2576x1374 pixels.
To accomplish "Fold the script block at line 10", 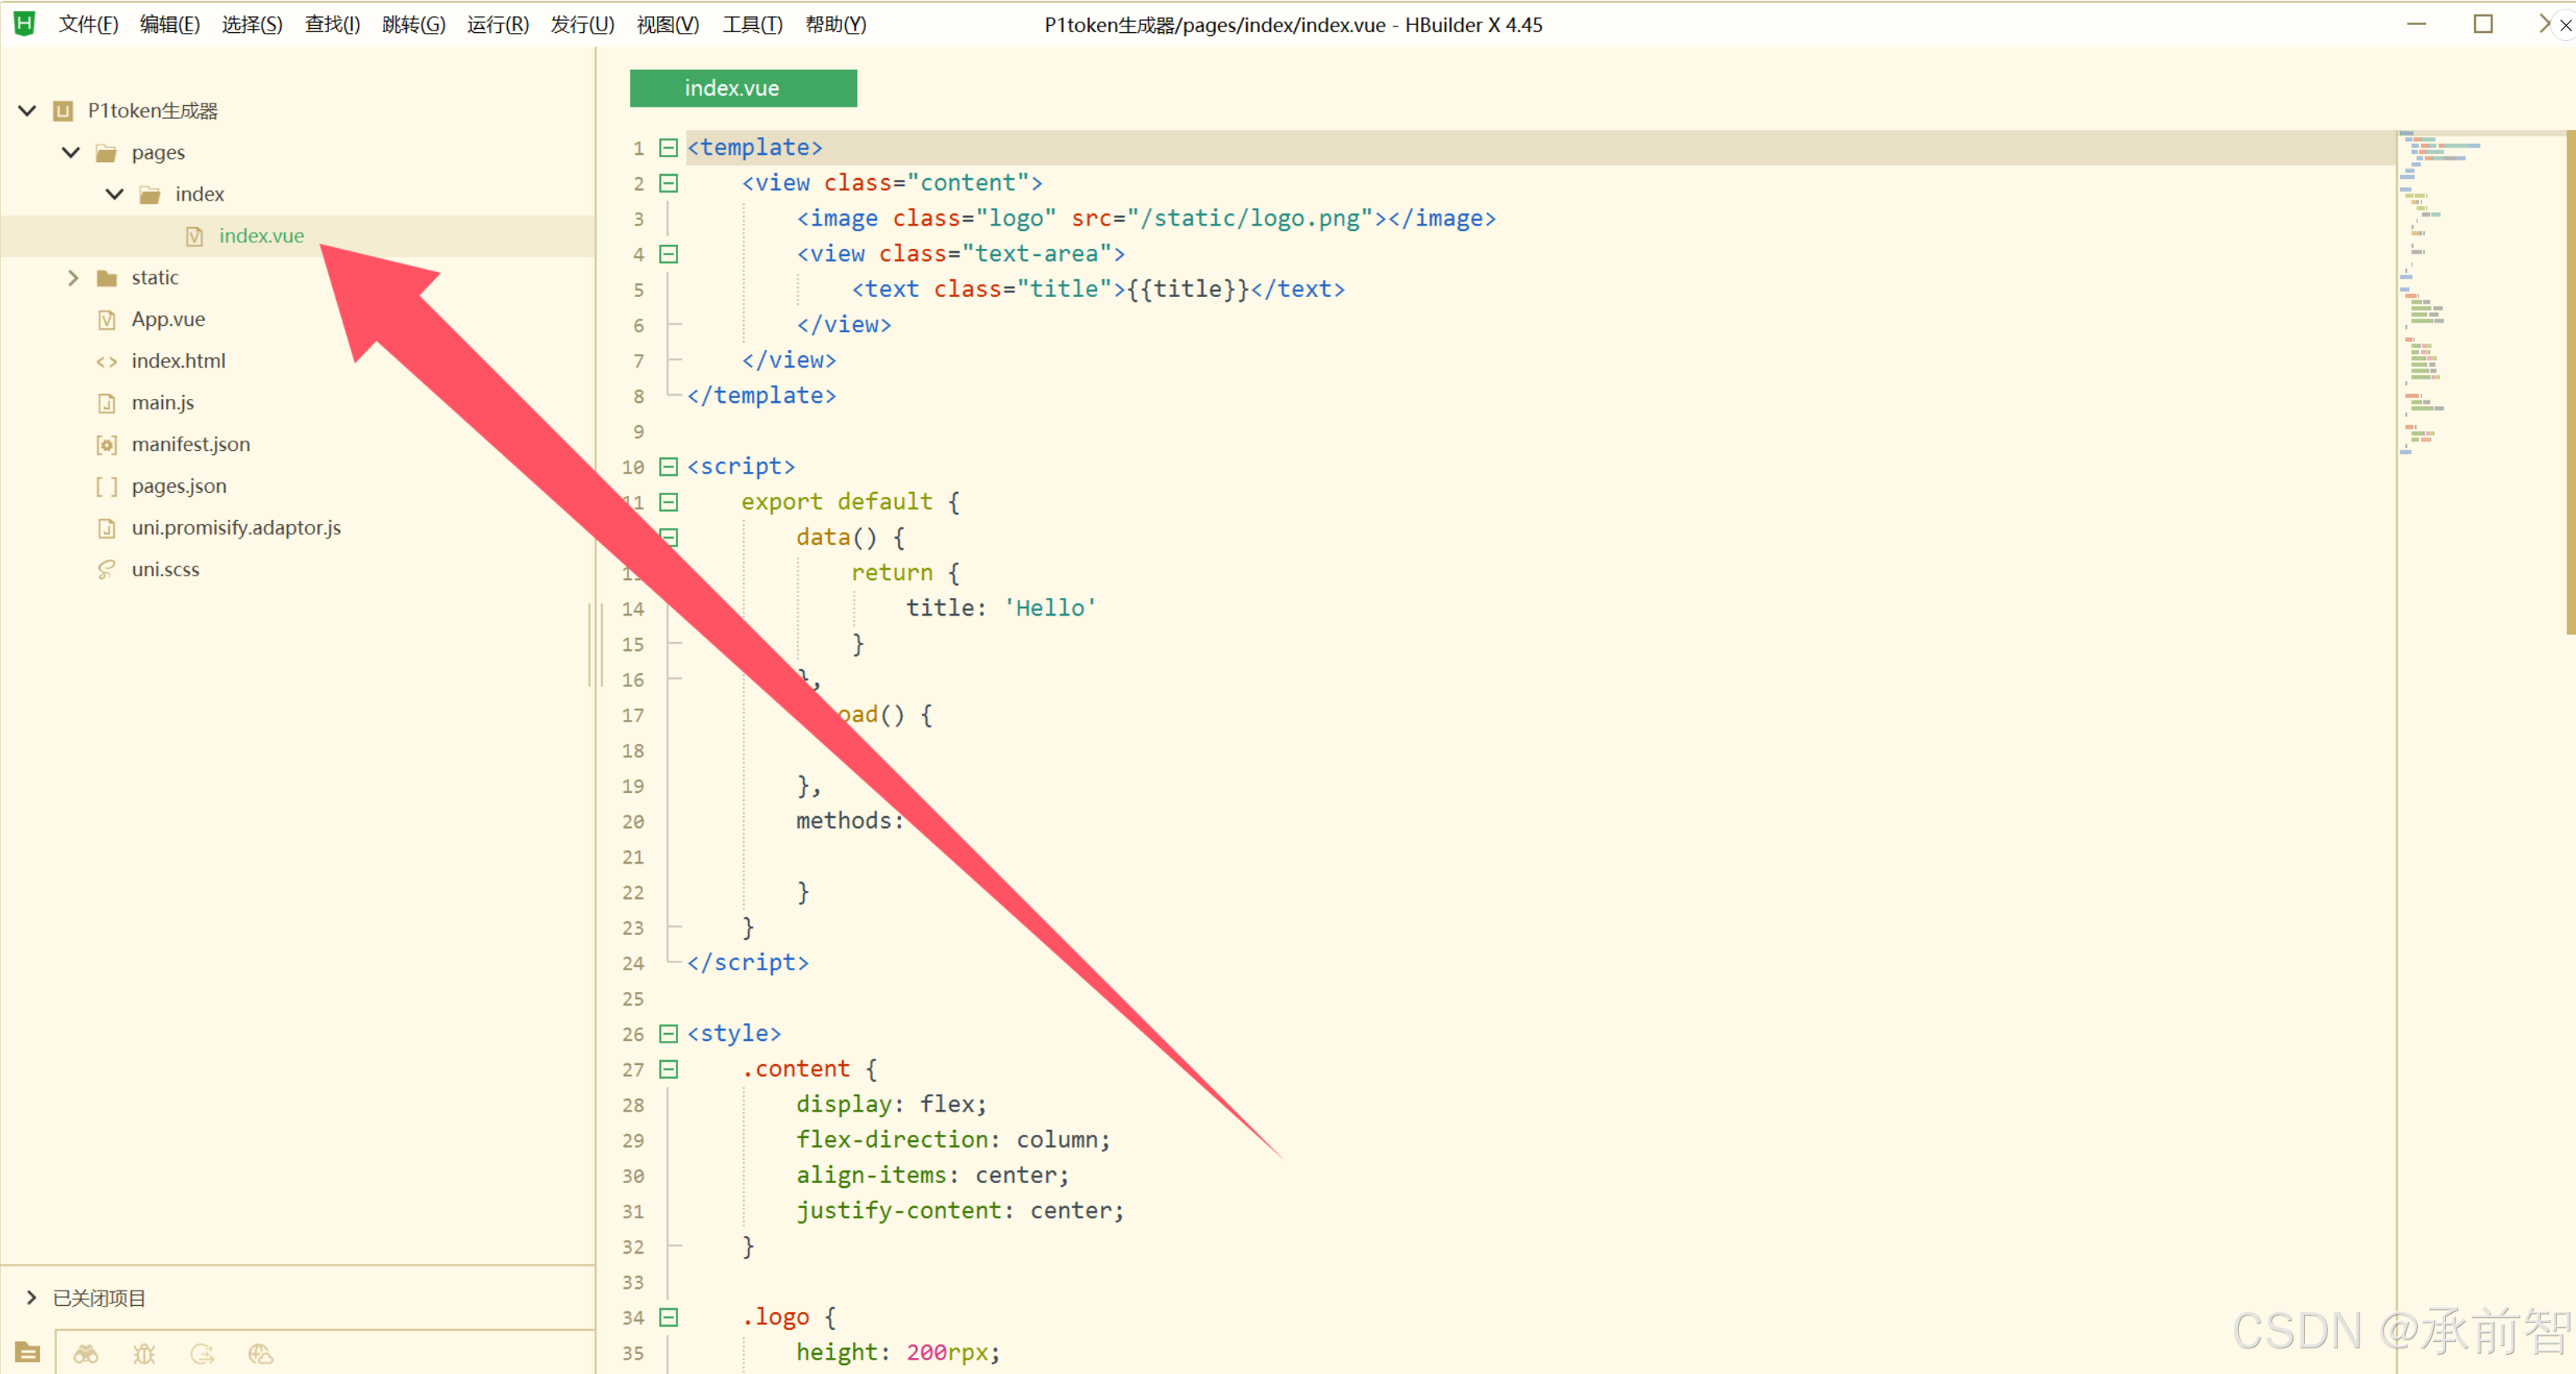I will coord(668,467).
